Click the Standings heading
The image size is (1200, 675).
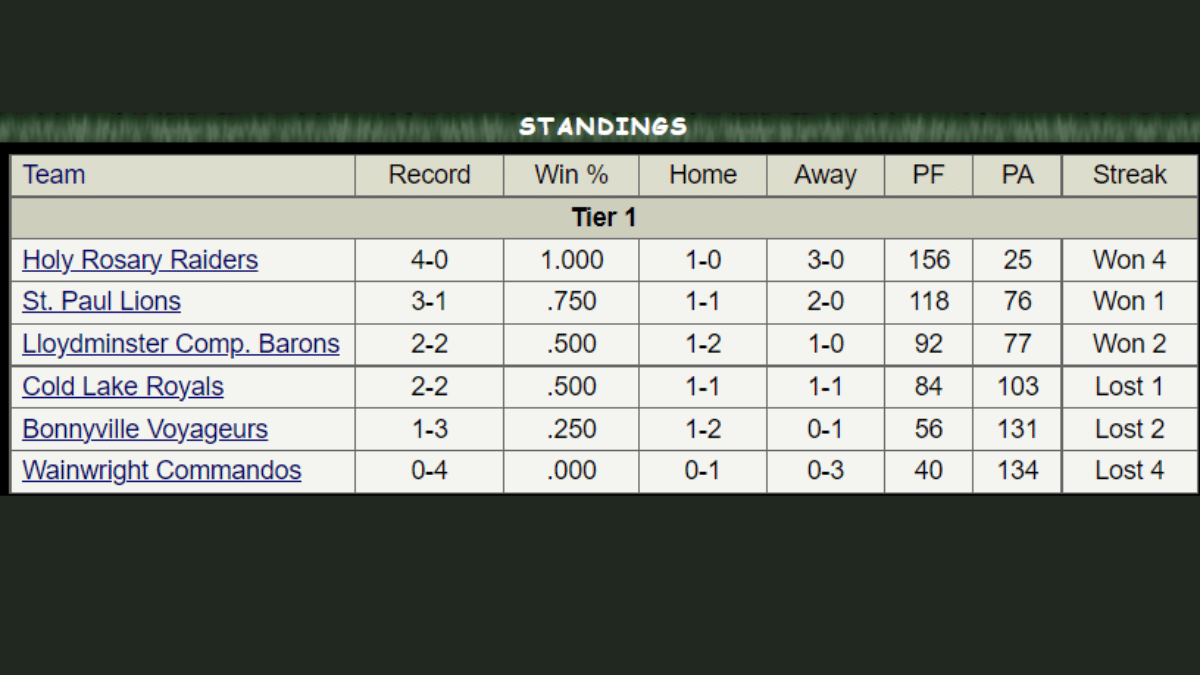(603, 127)
